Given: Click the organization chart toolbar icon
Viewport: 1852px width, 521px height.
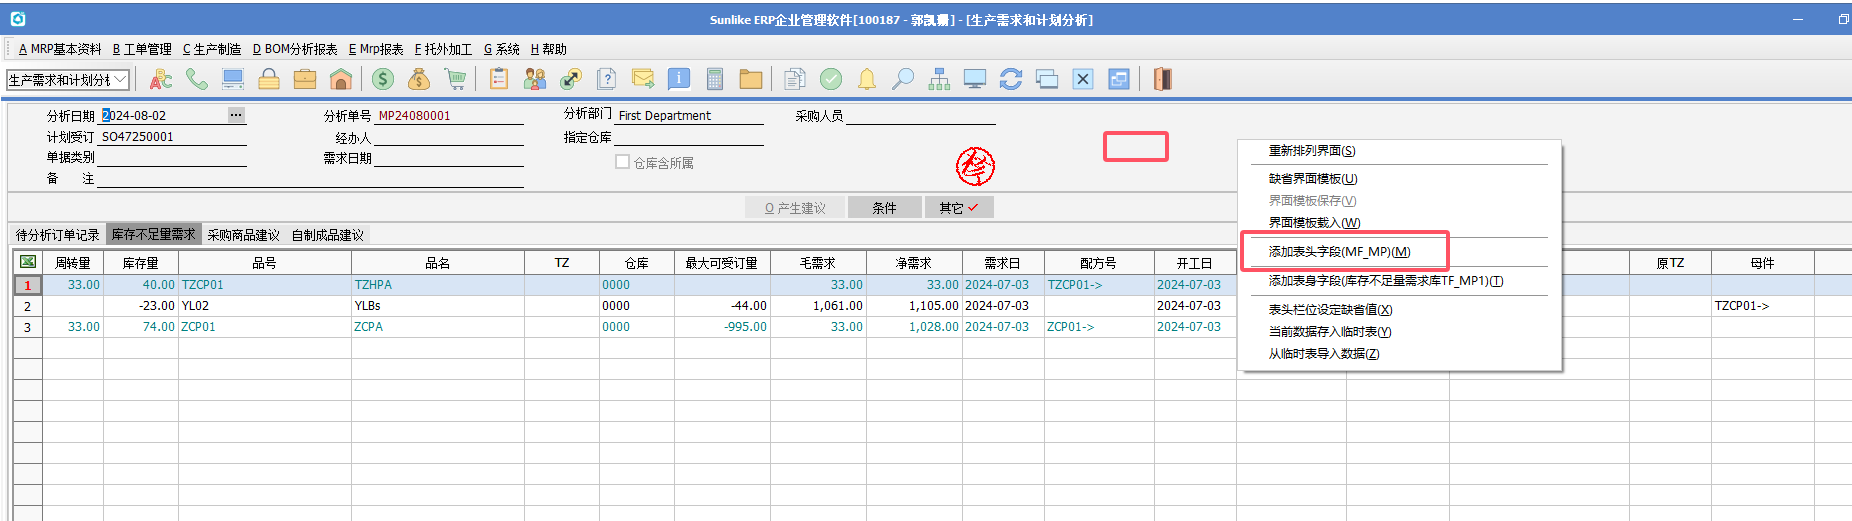Looking at the screenshot, I should pos(938,79).
